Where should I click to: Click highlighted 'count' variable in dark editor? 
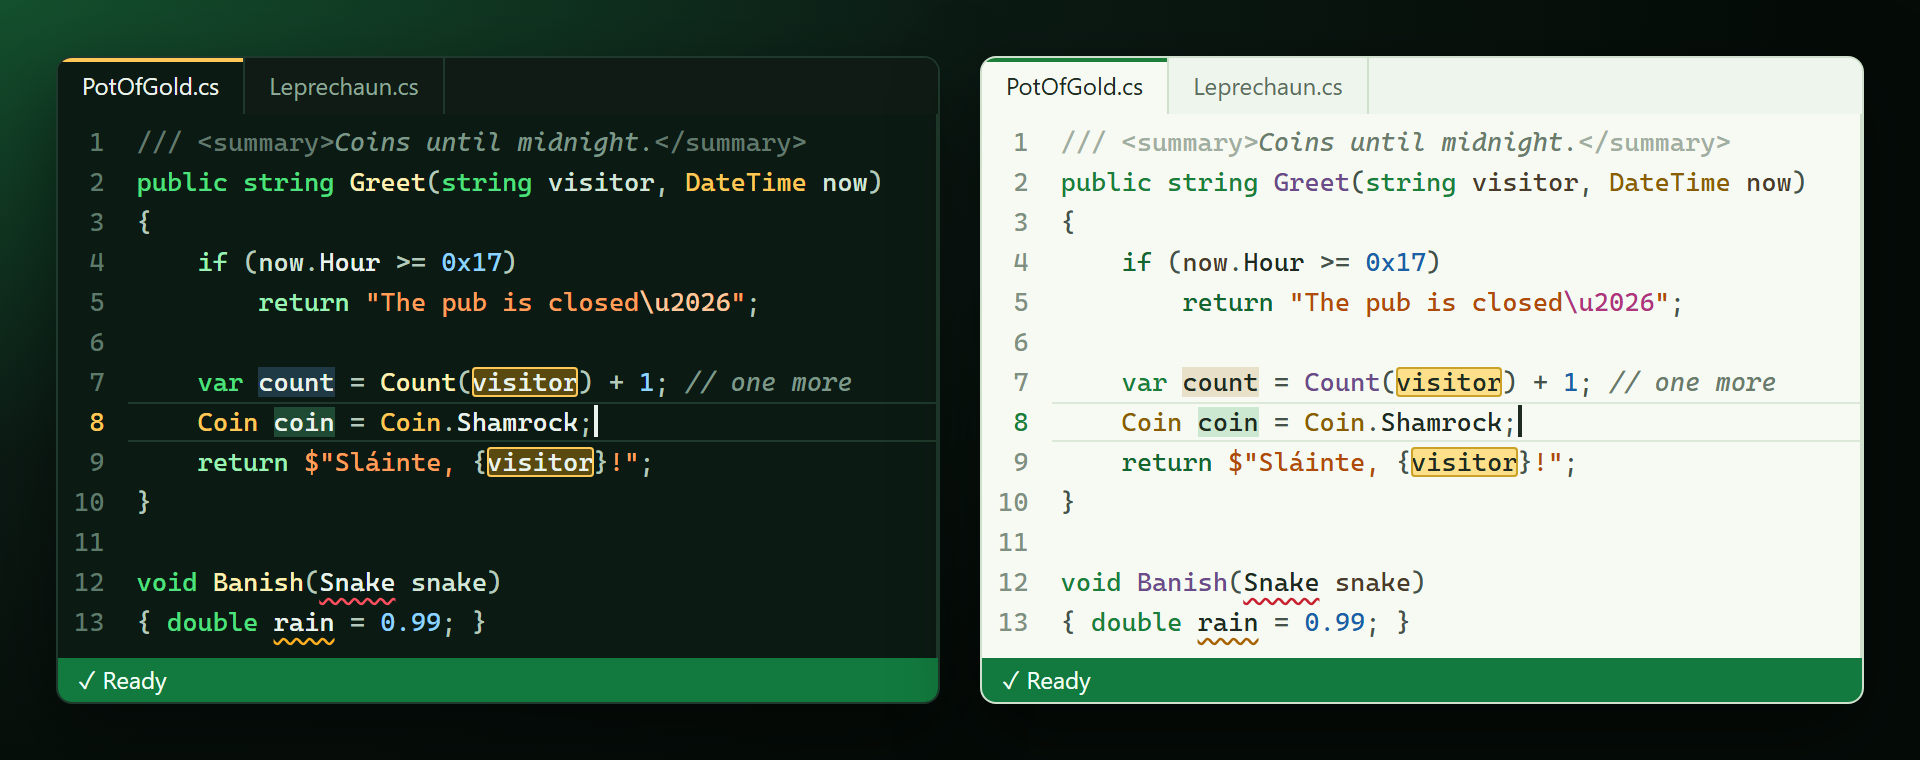point(296,382)
